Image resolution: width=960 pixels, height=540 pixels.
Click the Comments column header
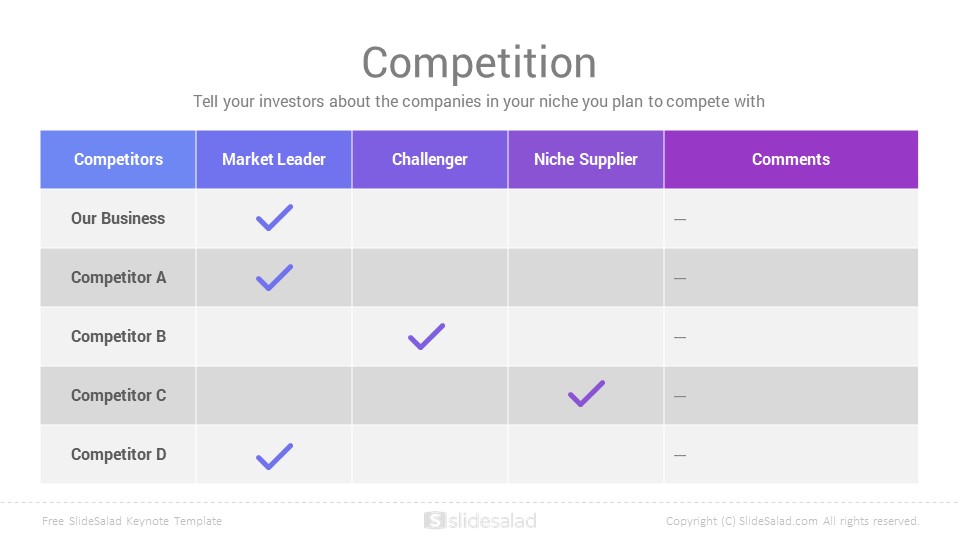pos(791,159)
